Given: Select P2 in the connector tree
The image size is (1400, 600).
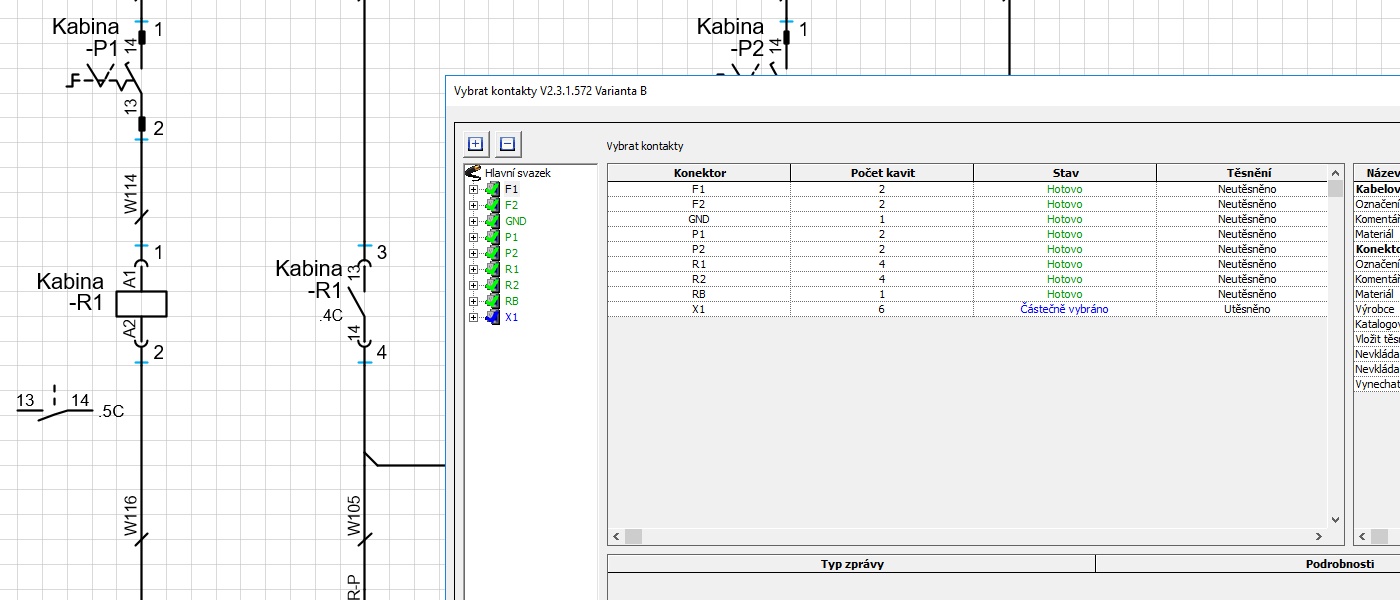Looking at the screenshot, I should (x=511, y=253).
